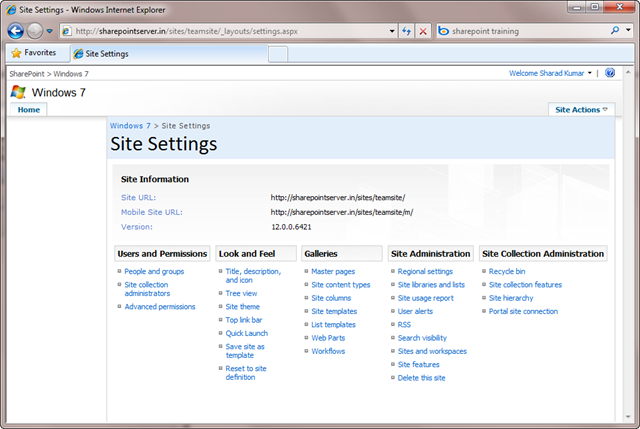This screenshot has height=429, width=640.
Task: Select the Site Settings browser tab
Action: [169, 53]
